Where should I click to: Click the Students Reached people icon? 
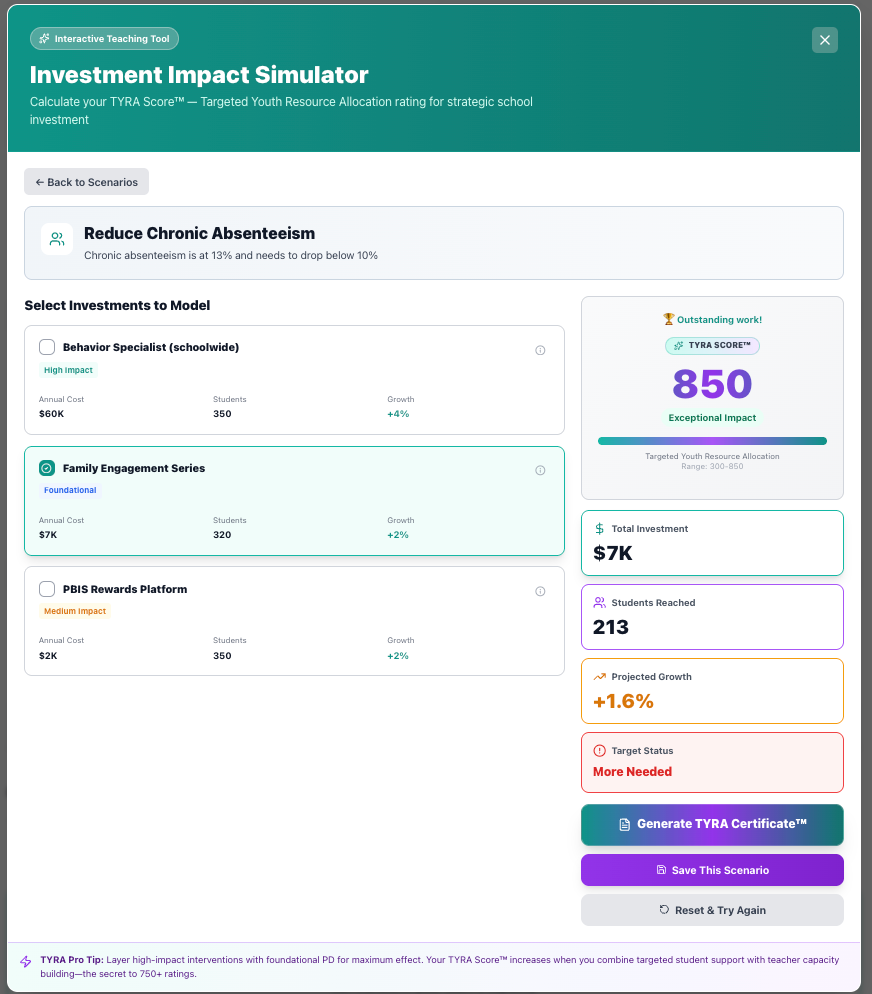[x=600, y=603]
